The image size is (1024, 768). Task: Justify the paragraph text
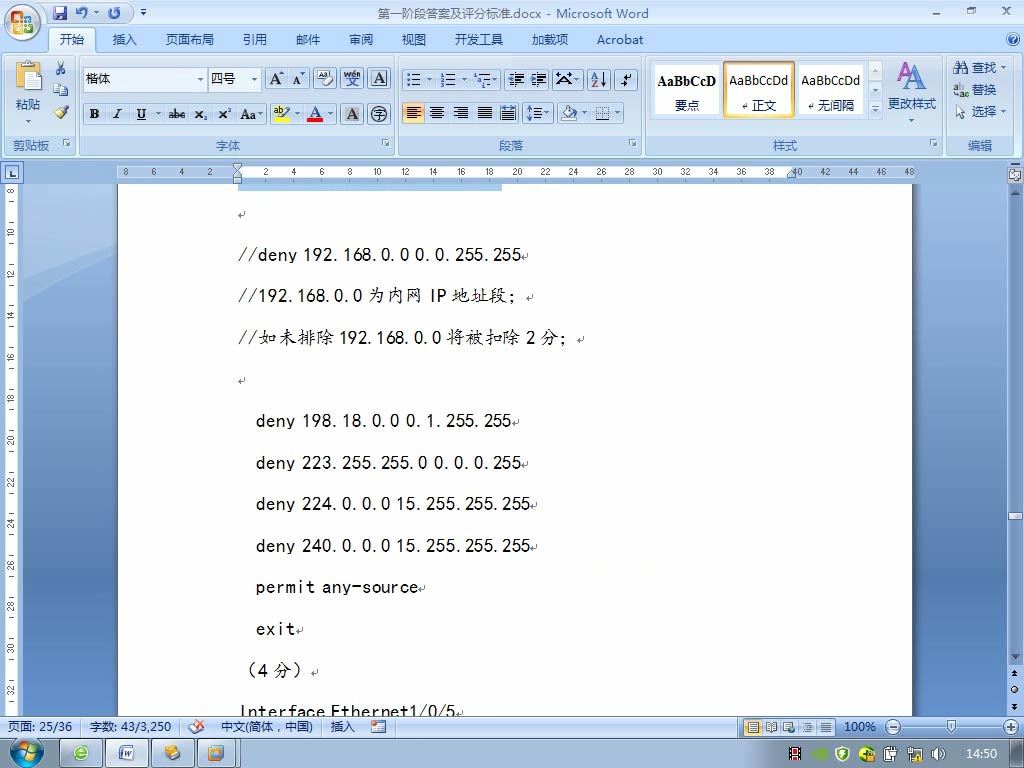(x=485, y=112)
